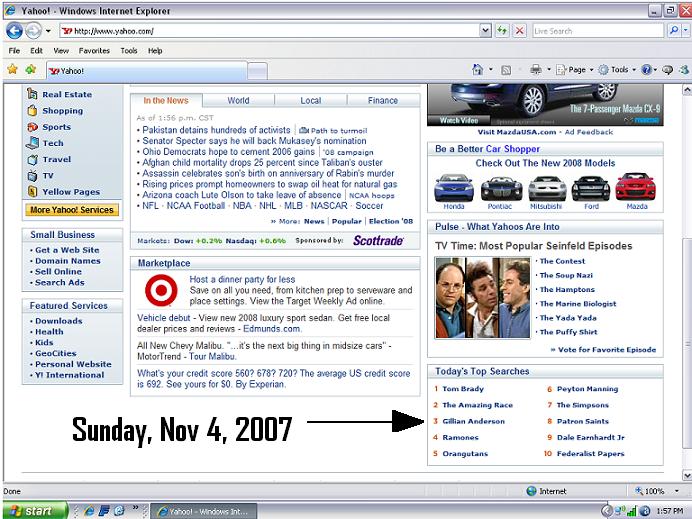Image resolution: width=692 pixels, height=519 pixels.
Task: Open GeoCities under Featured Services
Action: [x=56, y=353]
